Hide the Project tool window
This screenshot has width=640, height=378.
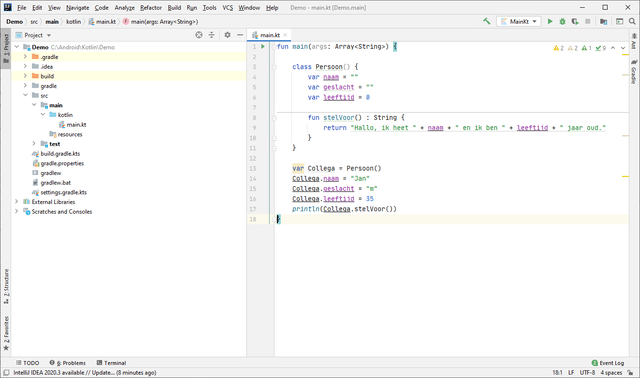(240, 35)
